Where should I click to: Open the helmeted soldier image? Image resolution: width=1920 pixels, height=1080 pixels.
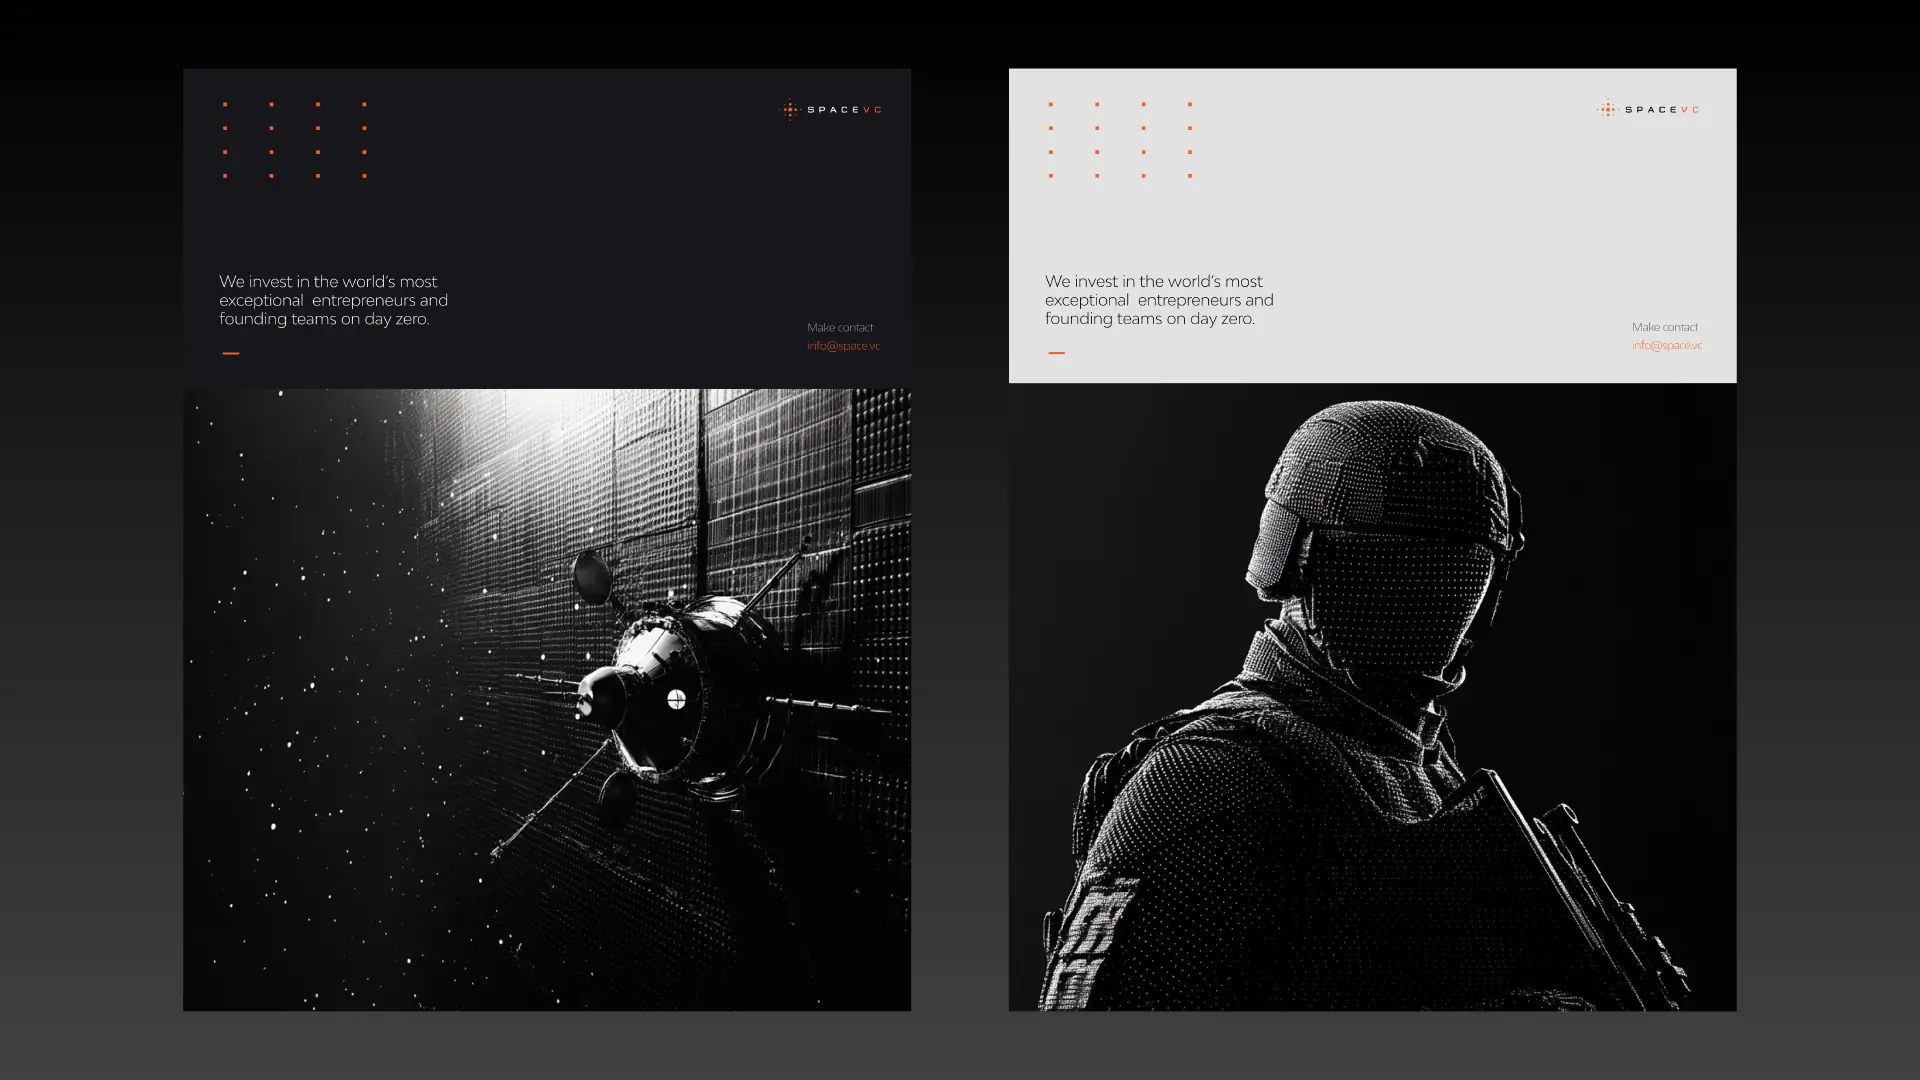click(1372, 697)
